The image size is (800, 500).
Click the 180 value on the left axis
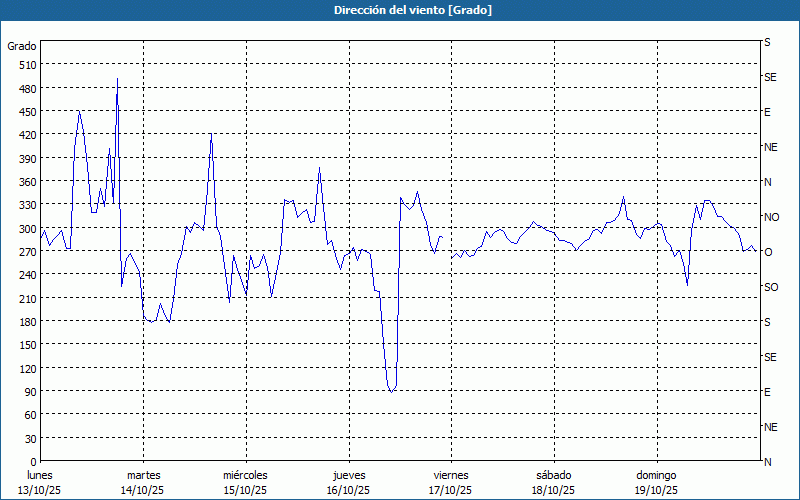25,322
